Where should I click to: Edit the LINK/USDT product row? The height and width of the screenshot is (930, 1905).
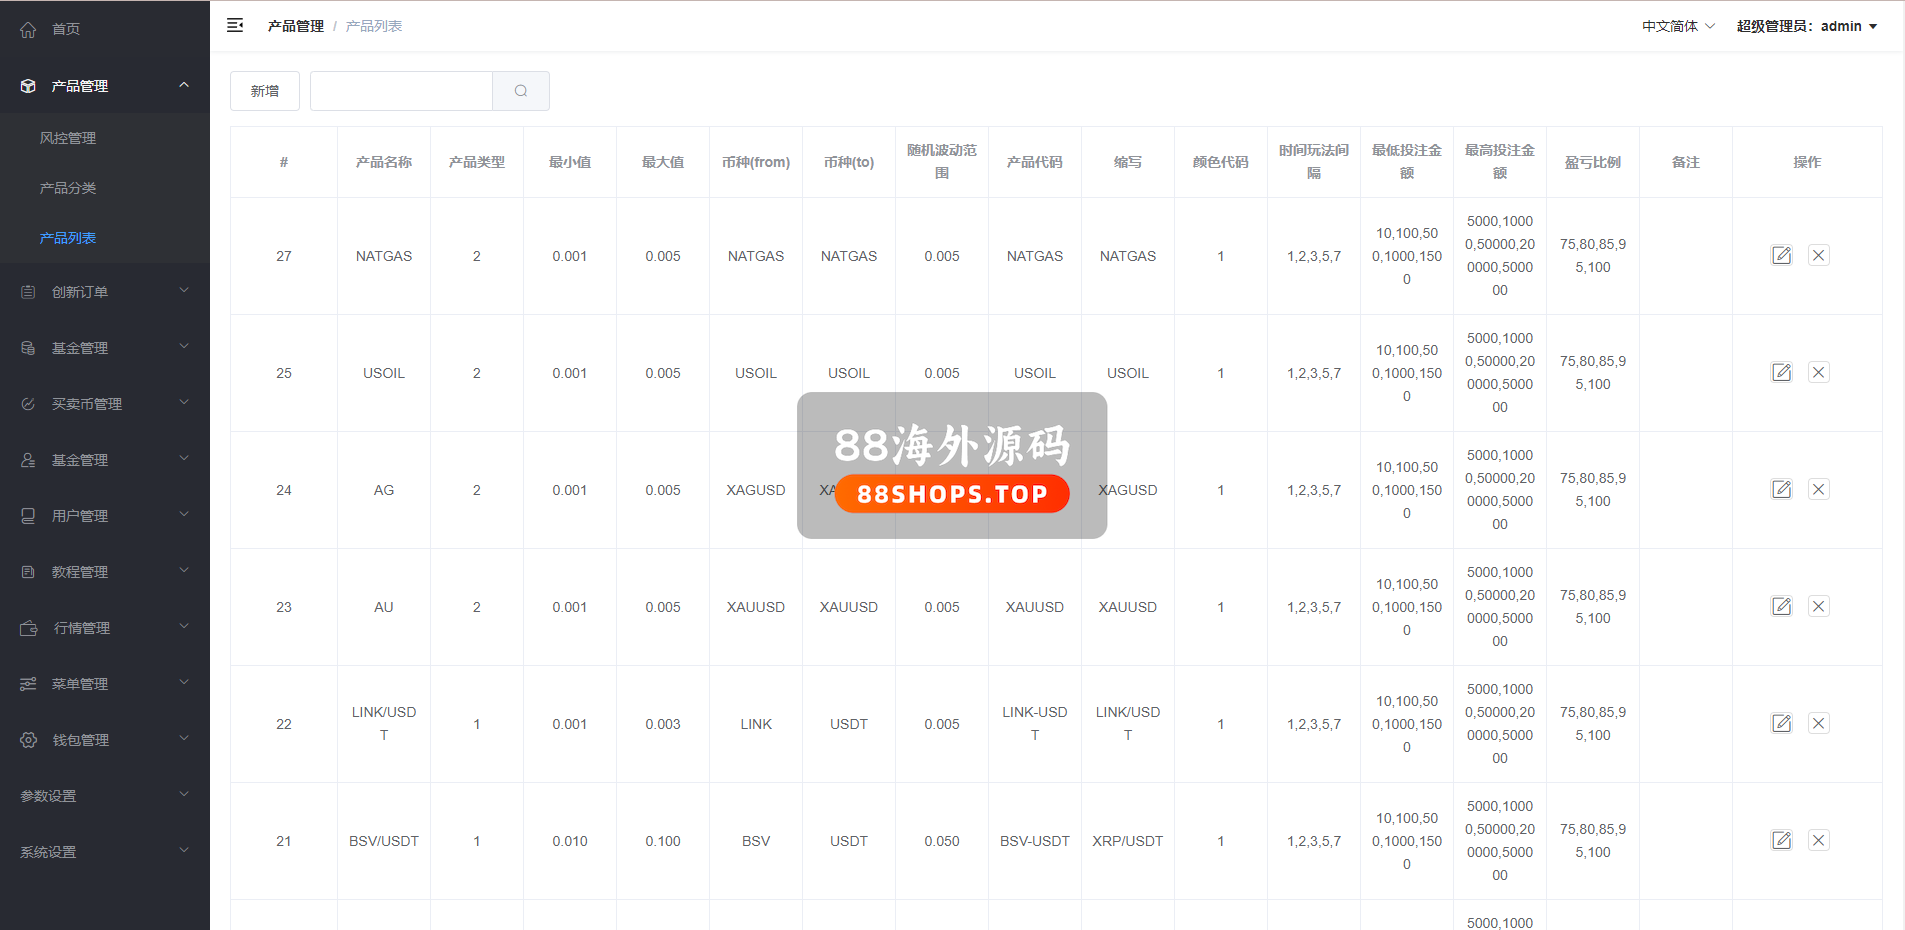(x=1781, y=724)
